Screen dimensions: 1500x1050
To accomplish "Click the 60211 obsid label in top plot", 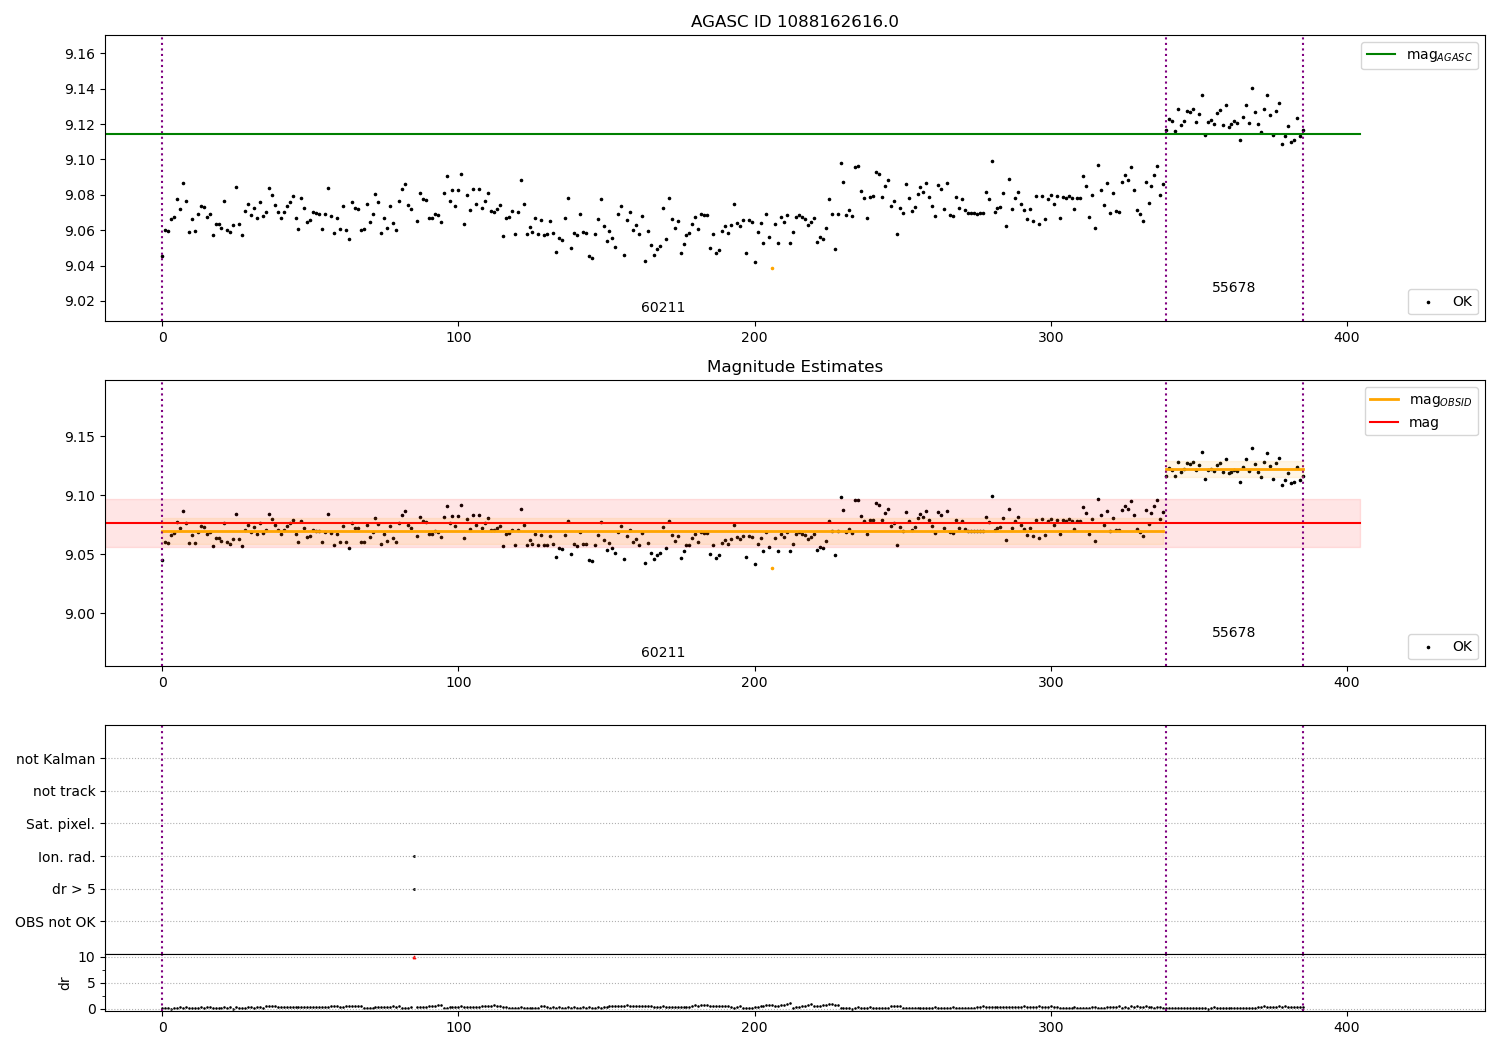I will (x=663, y=308).
